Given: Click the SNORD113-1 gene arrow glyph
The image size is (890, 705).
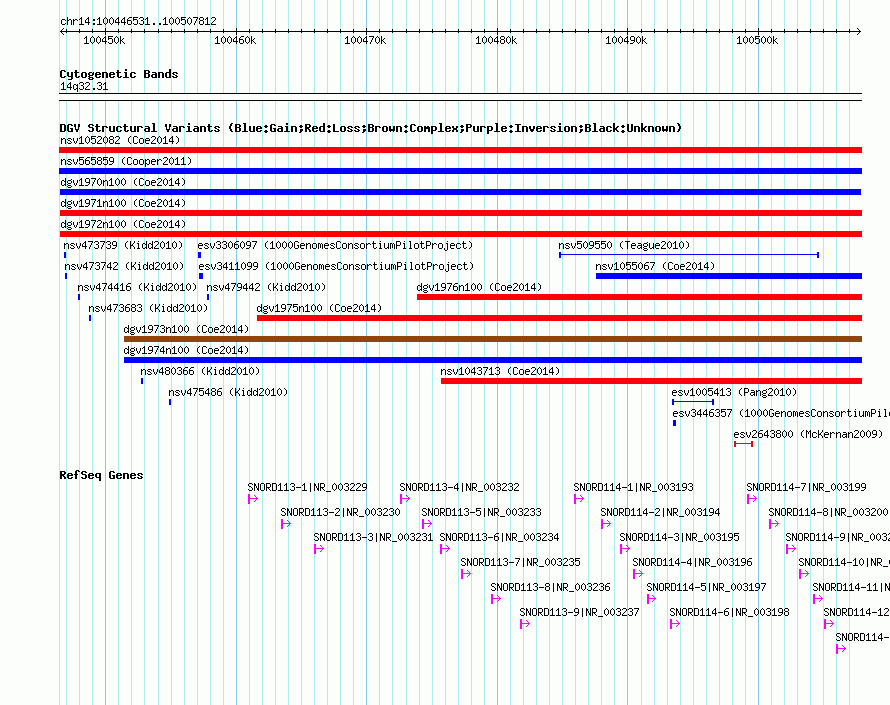Looking at the screenshot, I should pos(253,499).
